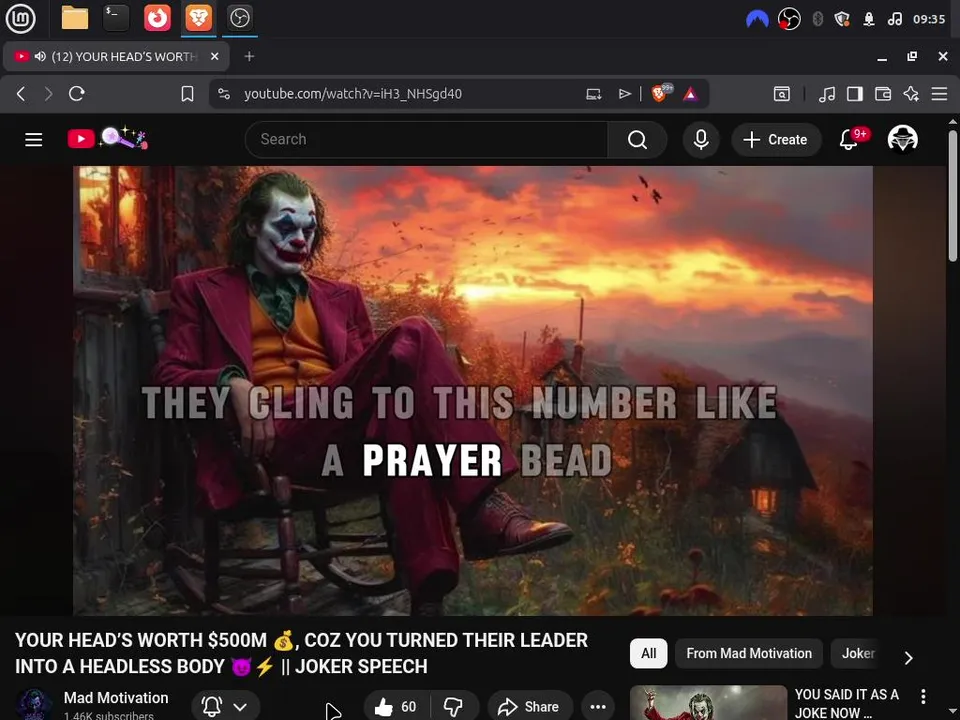Screen dimensions: 960x720
Task: Open a new browser tab
Action: 249,56
